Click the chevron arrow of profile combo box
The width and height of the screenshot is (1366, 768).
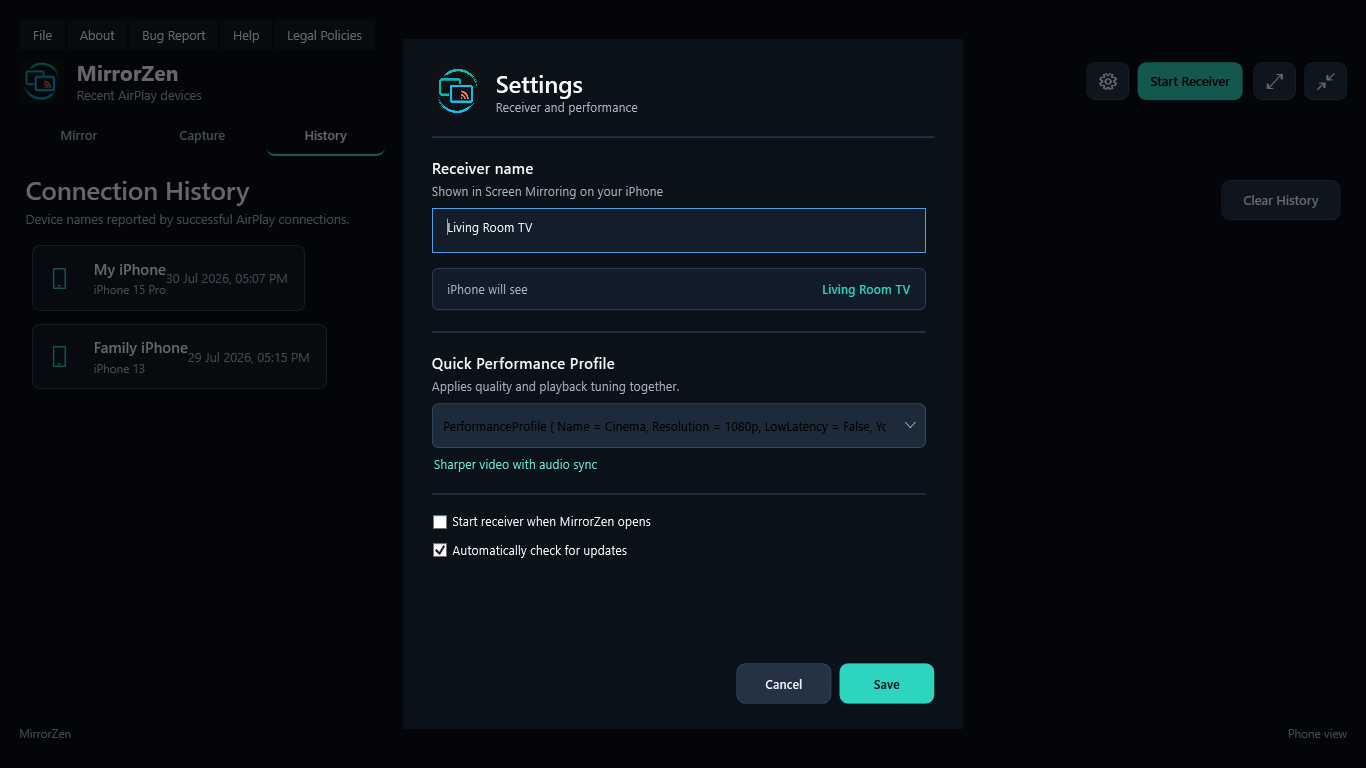(x=910, y=426)
